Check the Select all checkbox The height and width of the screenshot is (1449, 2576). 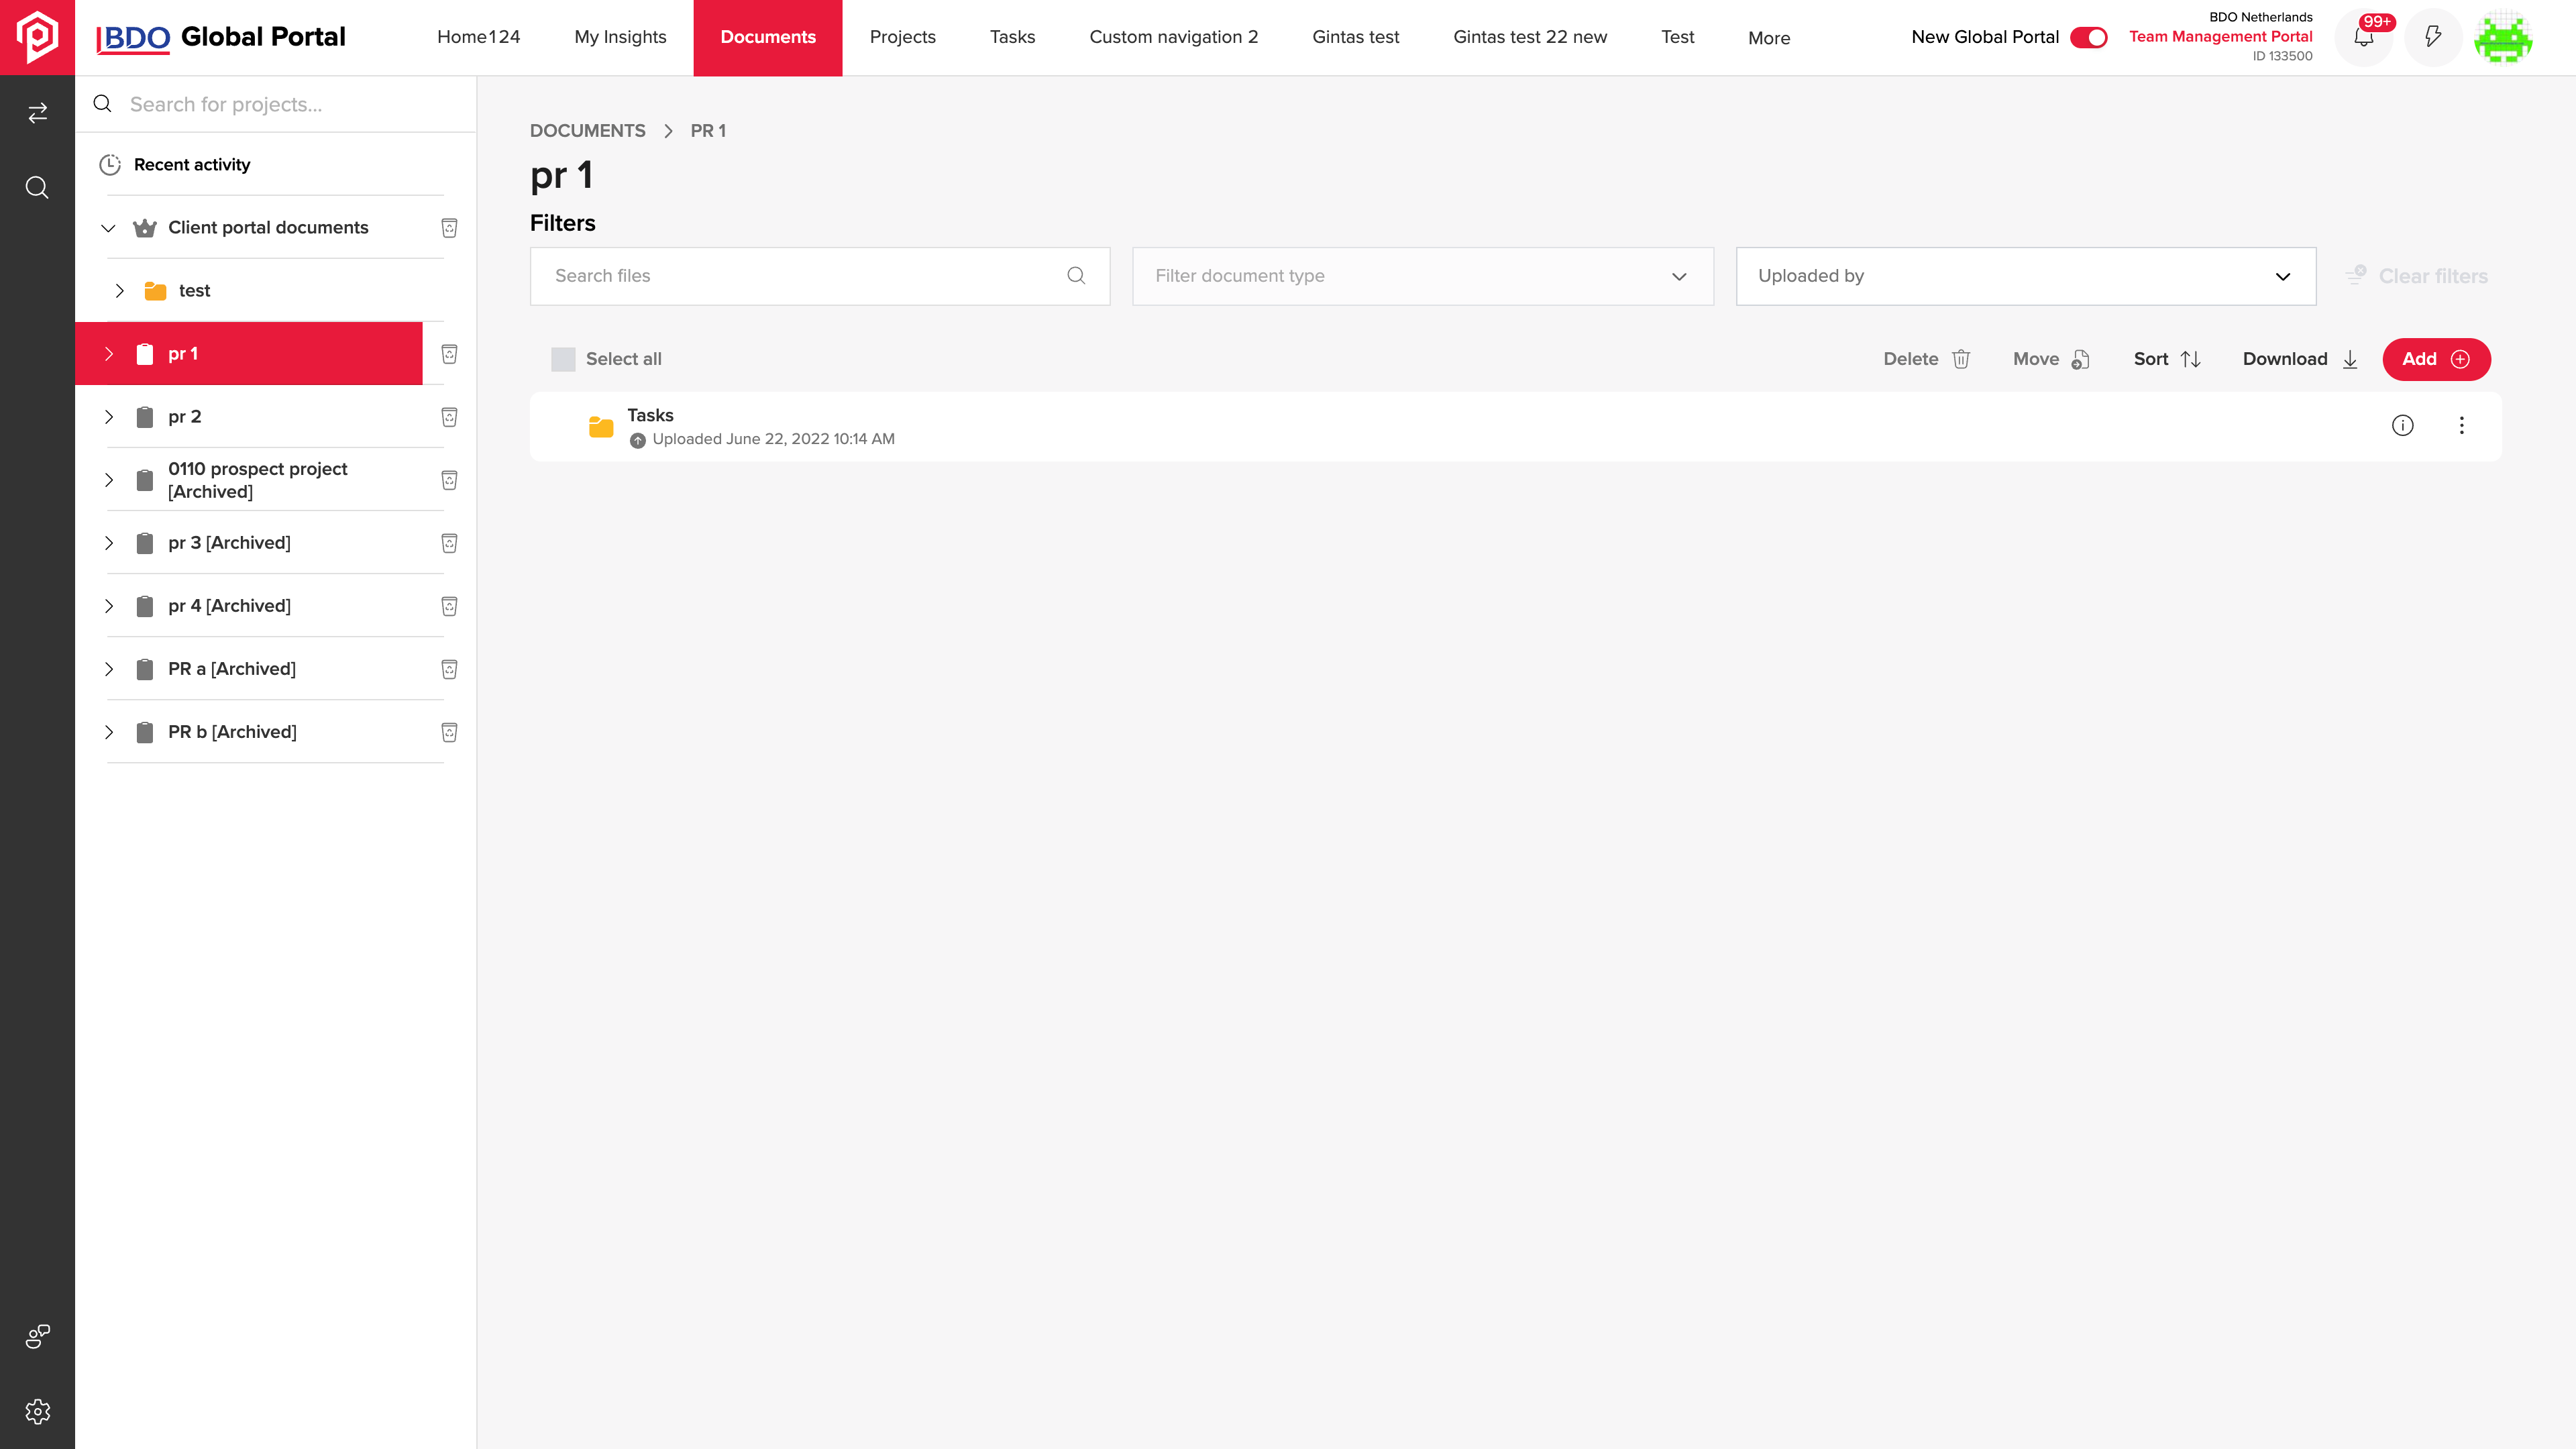pyautogui.click(x=563, y=359)
